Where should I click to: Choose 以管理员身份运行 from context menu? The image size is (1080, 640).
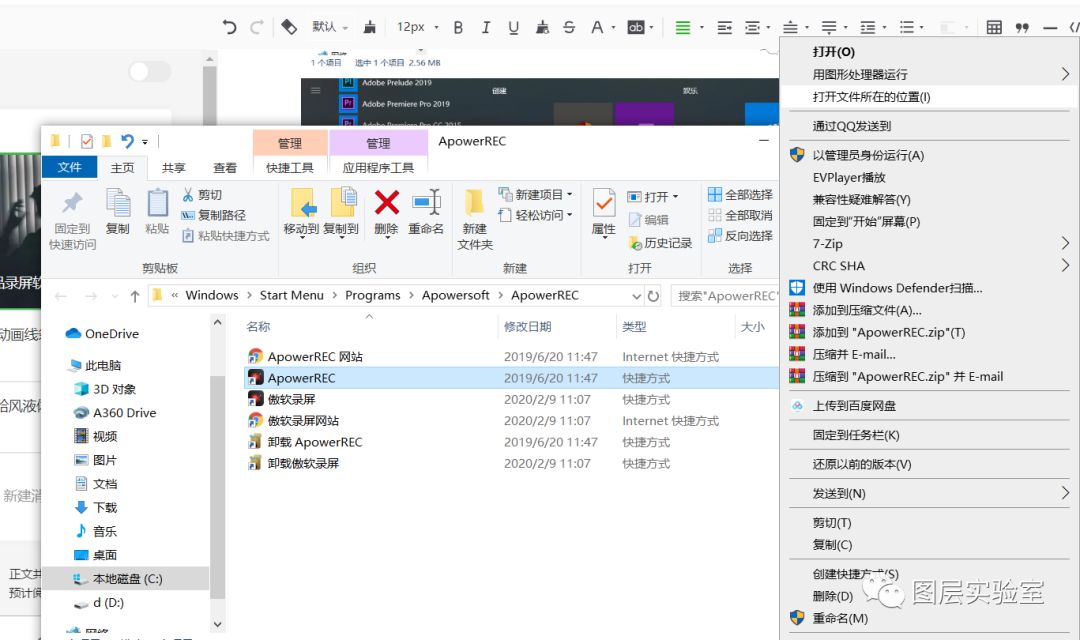(930, 155)
